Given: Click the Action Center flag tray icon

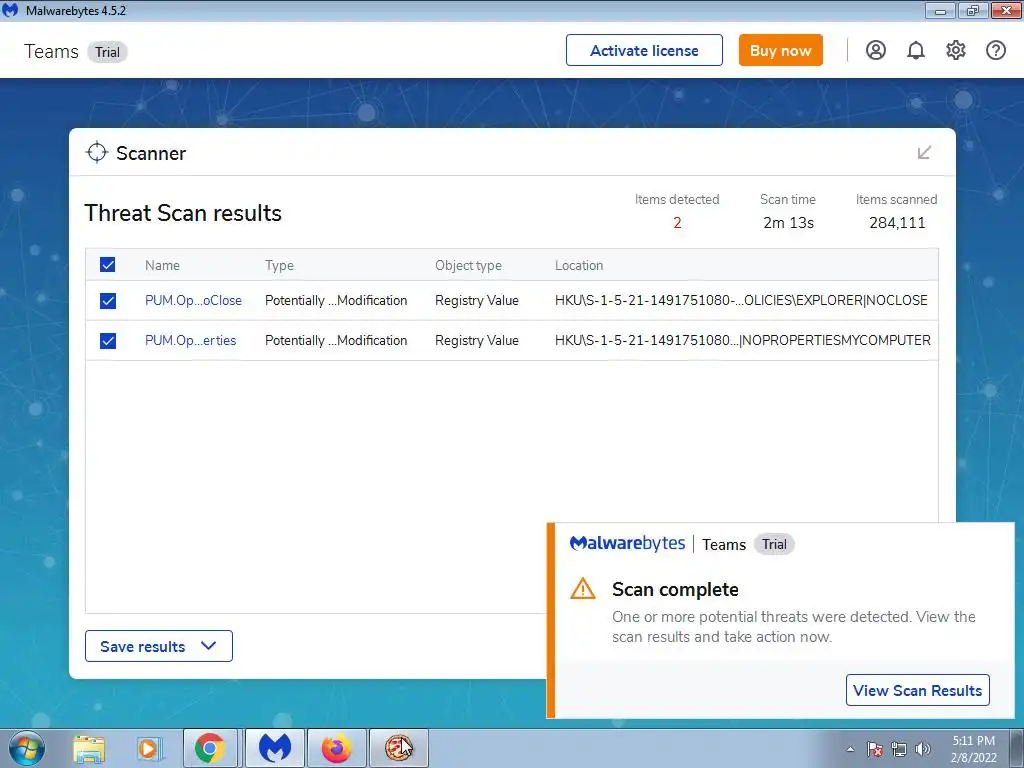Looking at the screenshot, I should 874,749.
